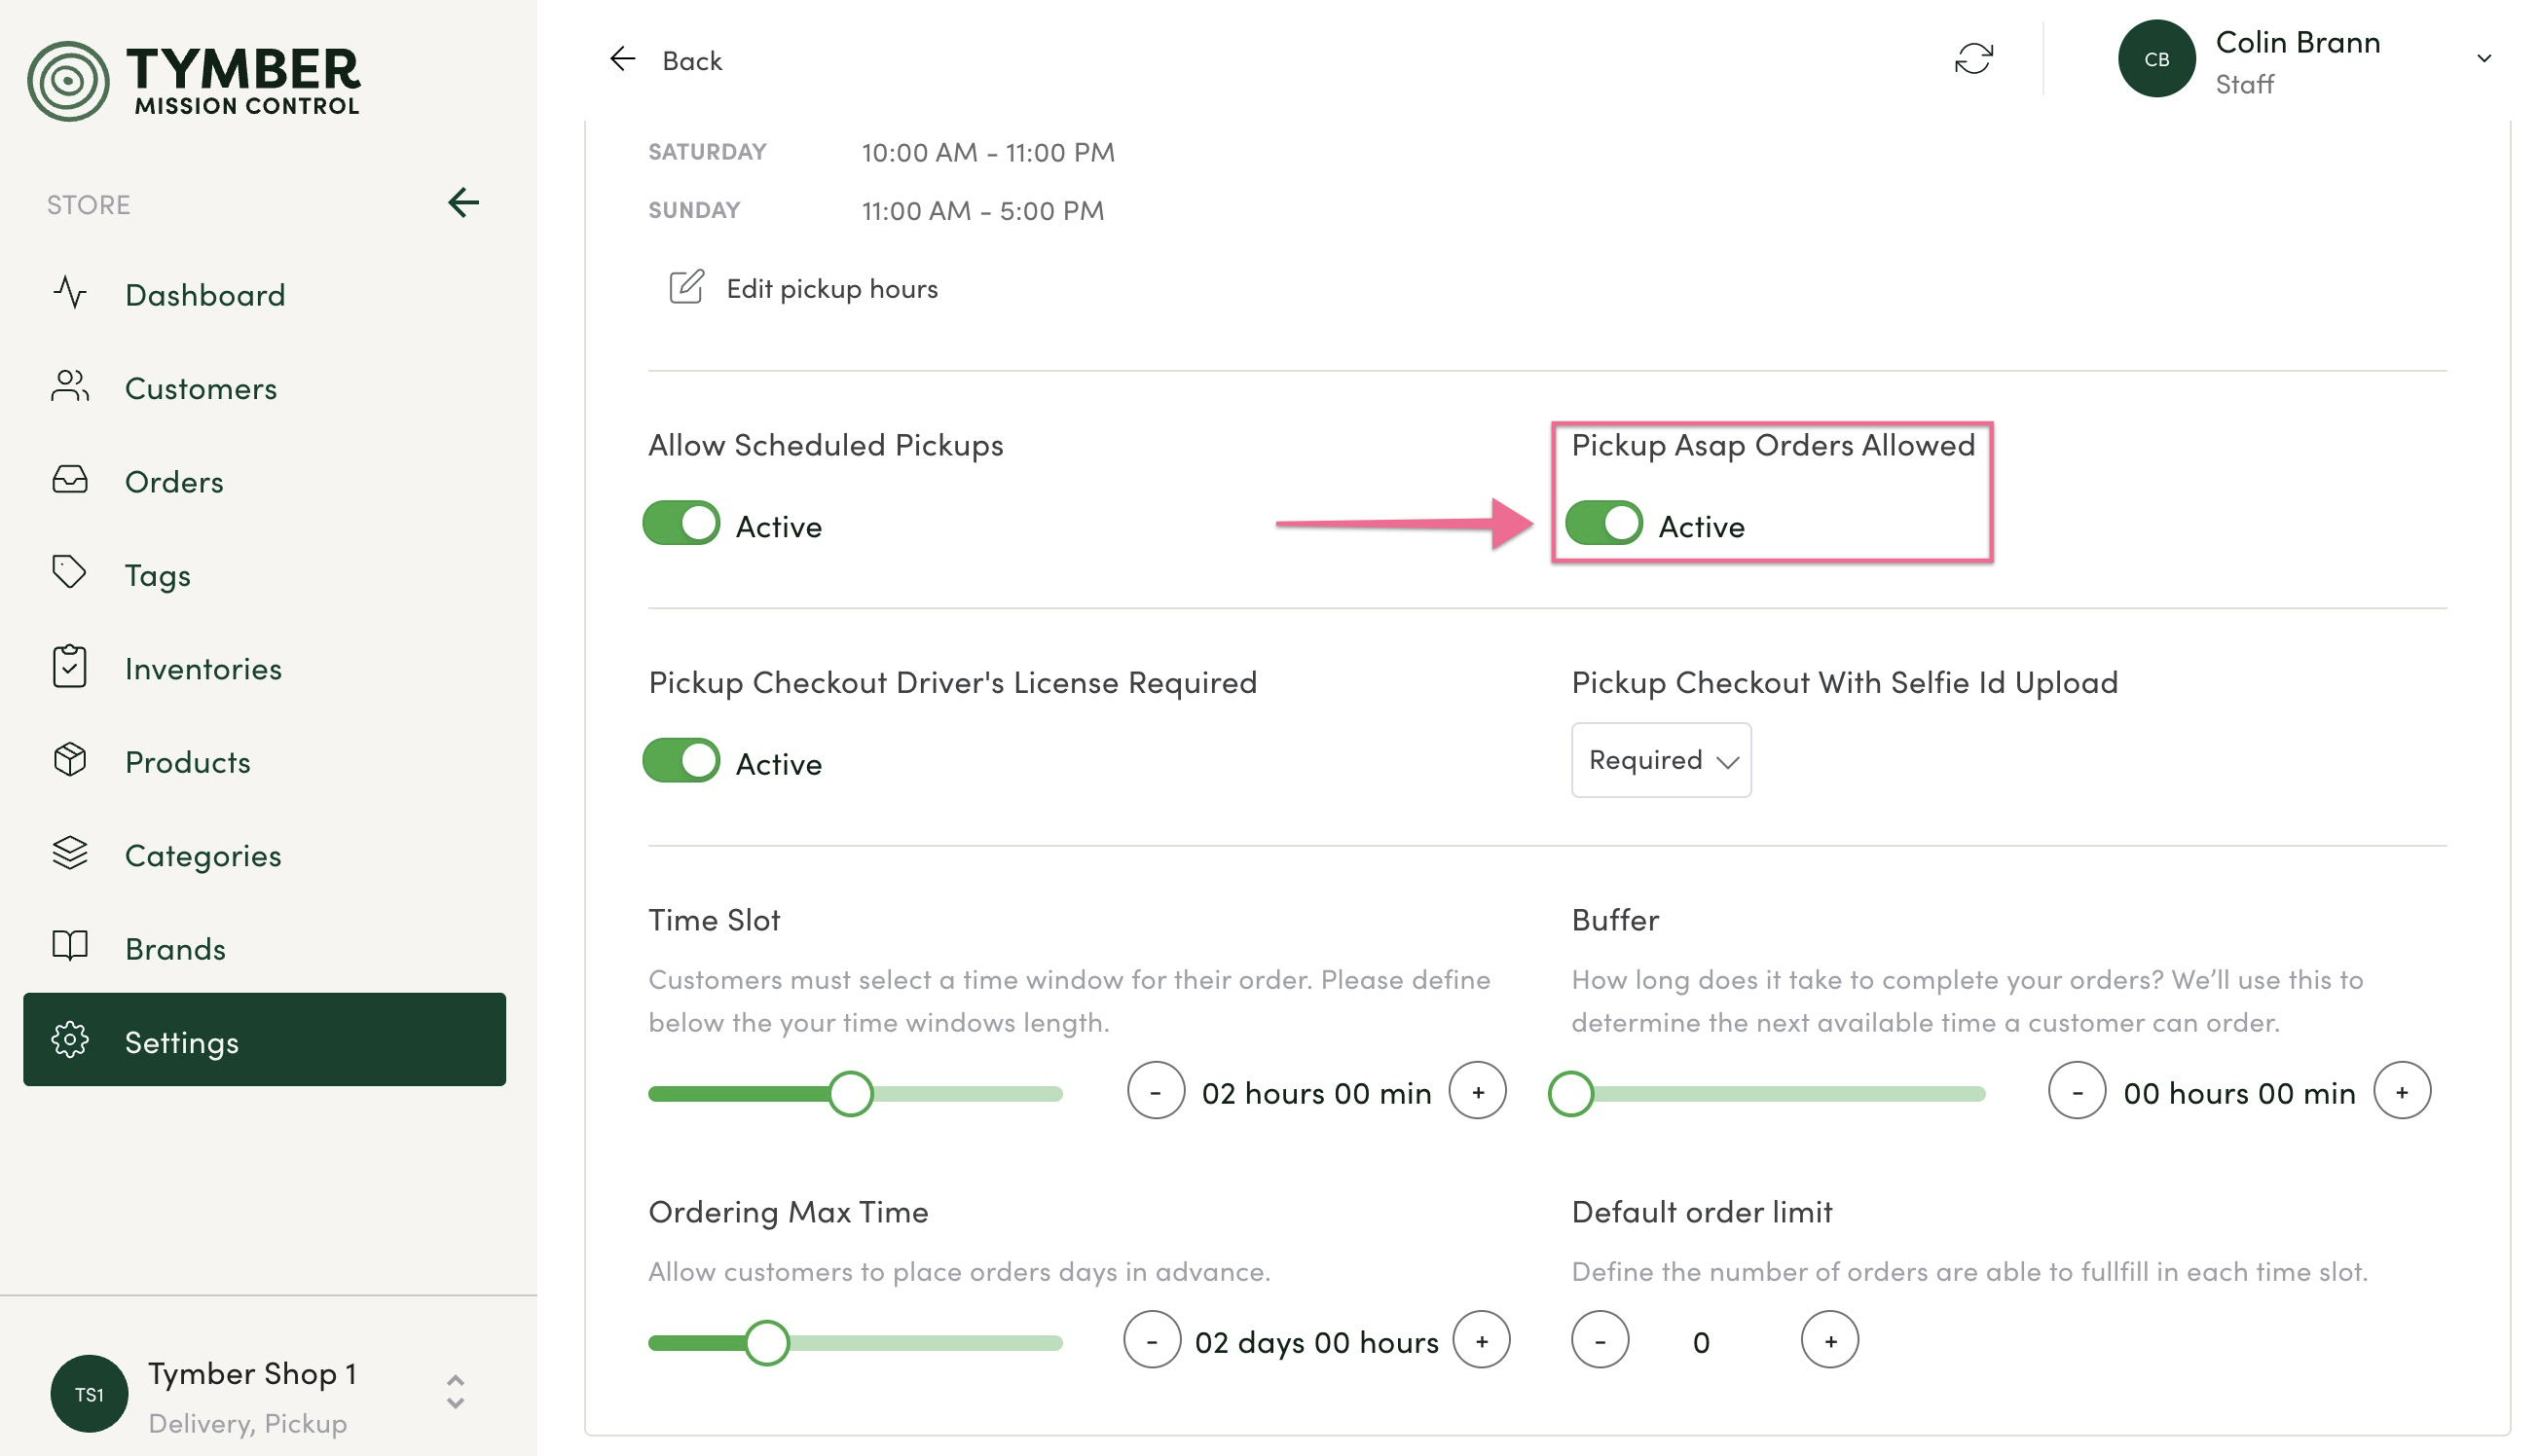This screenshot has height=1456, width=2539.
Task: Expand the Colin Brann user menu
Action: pyautogui.click(x=2486, y=59)
